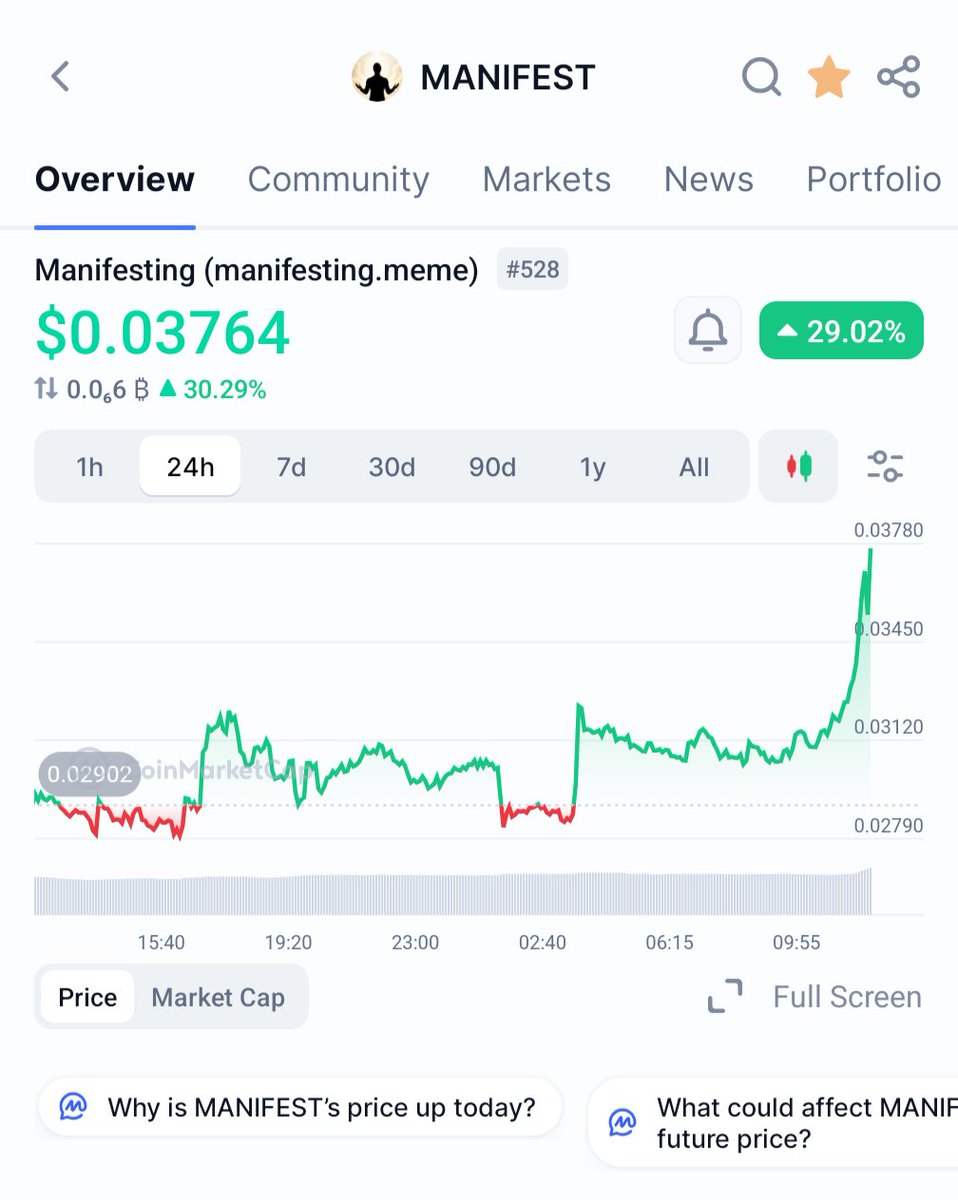
Task: Tap the 02:40 time axis label
Action: click(x=543, y=942)
